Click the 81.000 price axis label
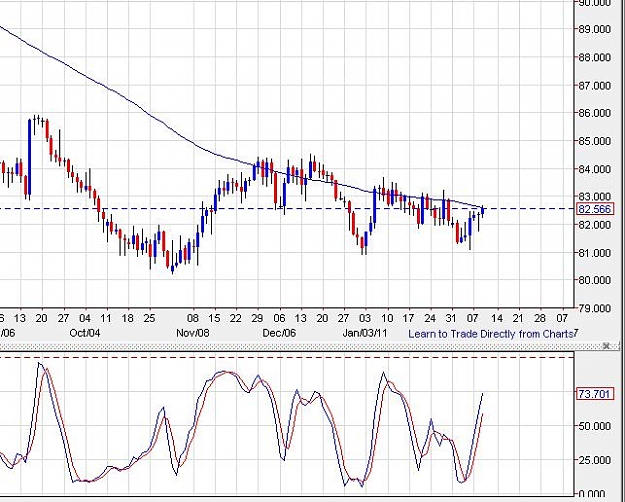The height and width of the screenshot is (502, 625). 594,253
